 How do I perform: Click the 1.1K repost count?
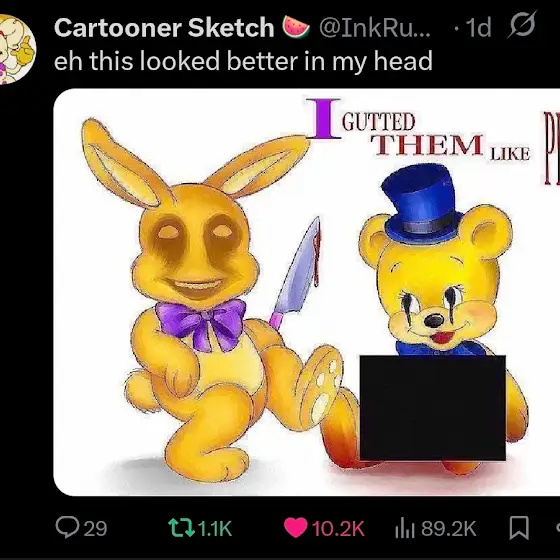215,529
